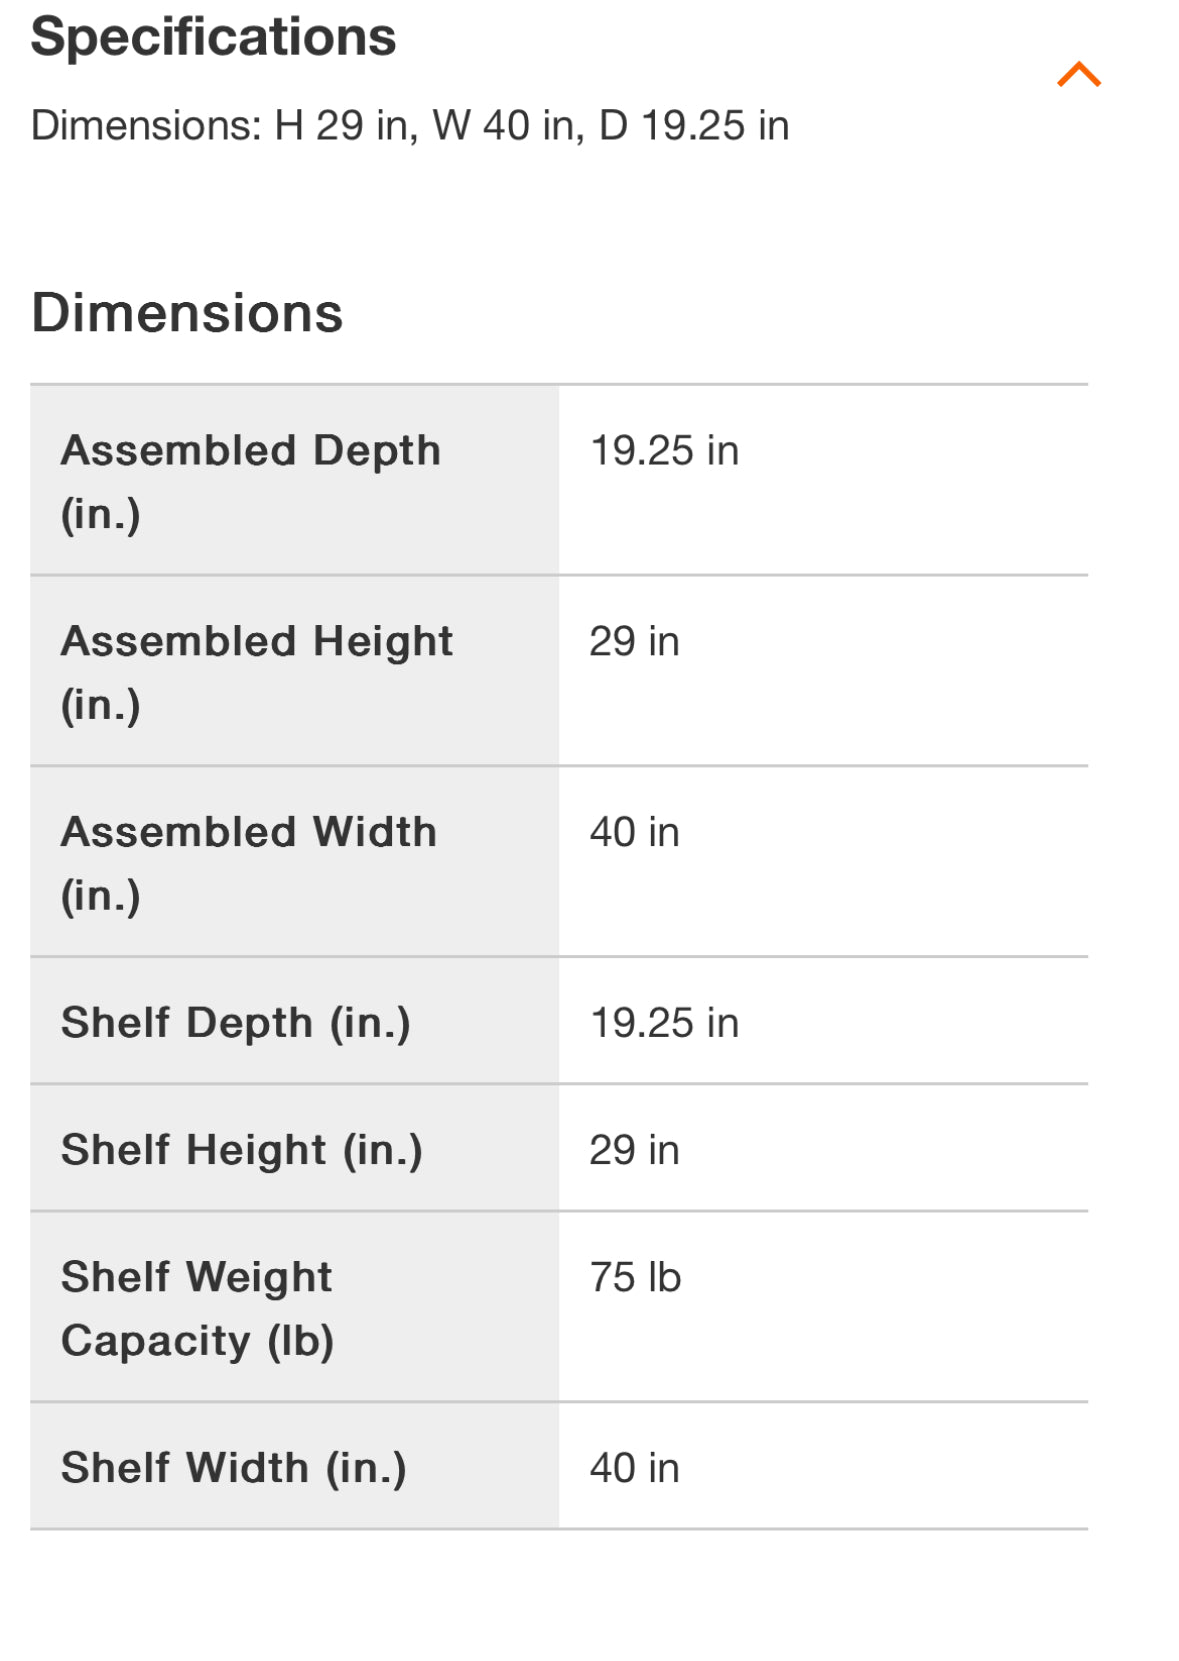
Task: Select the Shelf Width (in.) label
Action: tap(234, 1468)
